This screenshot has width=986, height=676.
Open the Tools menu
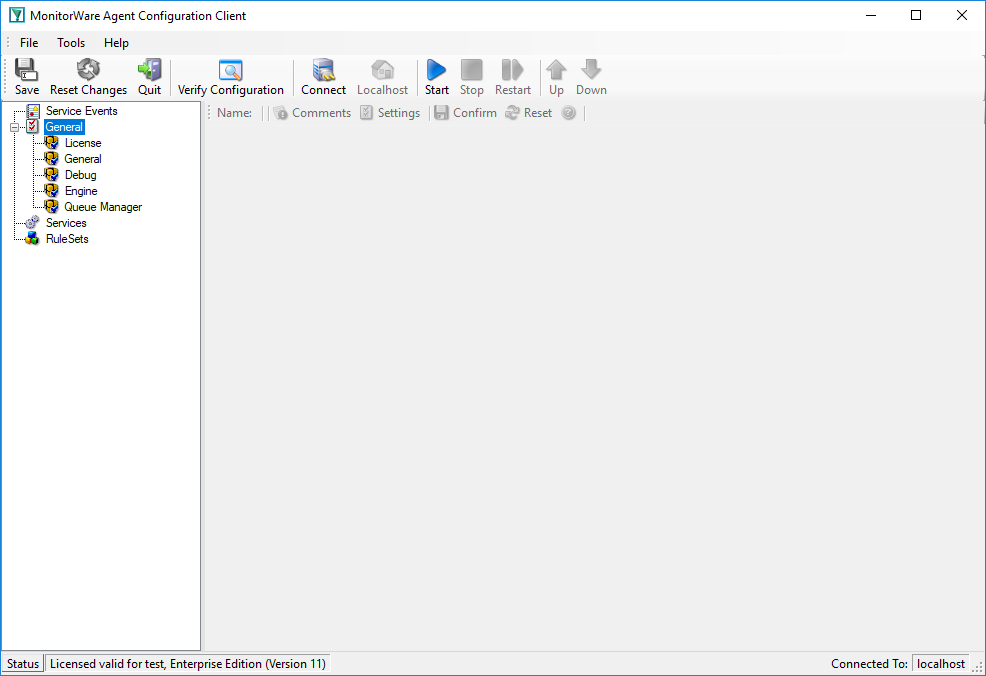coord(71,43)
